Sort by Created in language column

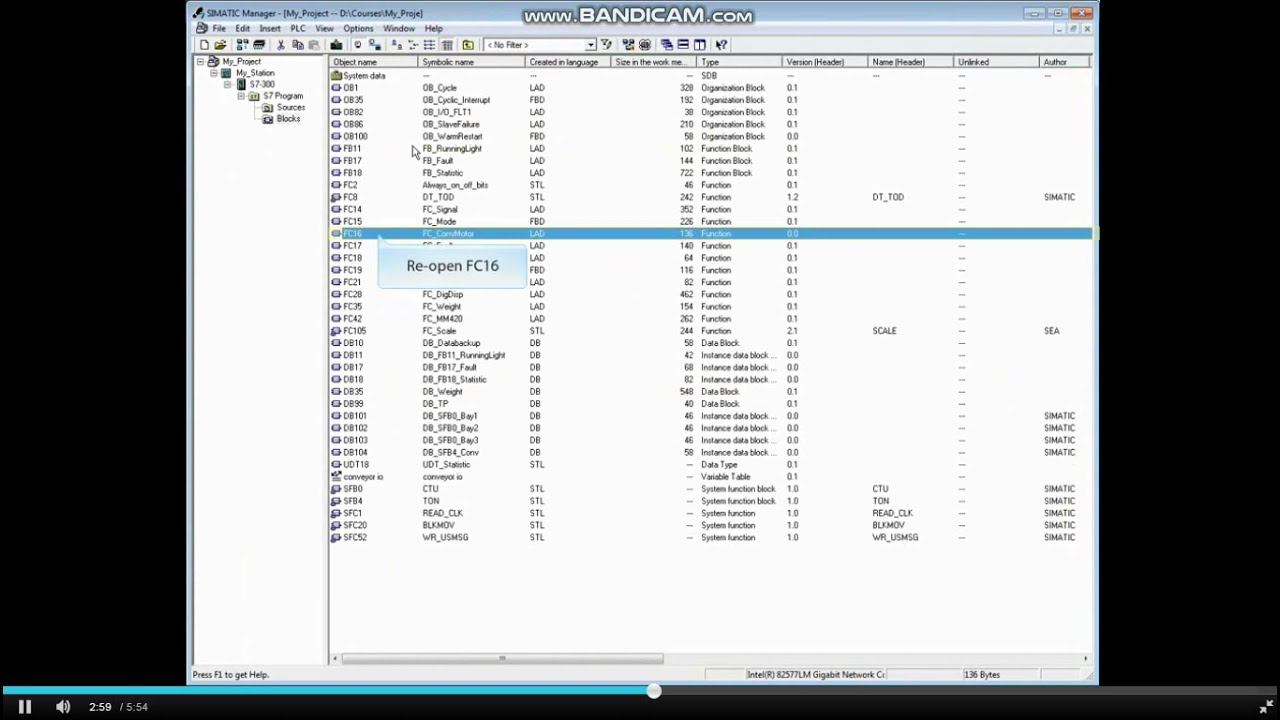coord(568,62)
